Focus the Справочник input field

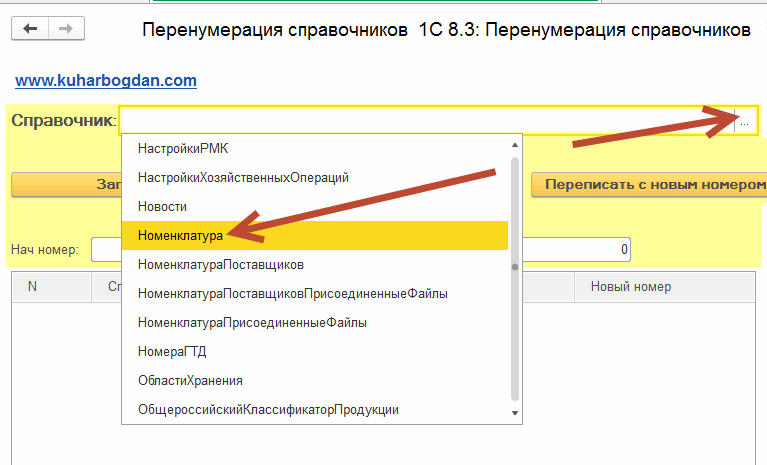tap(425, 122)
